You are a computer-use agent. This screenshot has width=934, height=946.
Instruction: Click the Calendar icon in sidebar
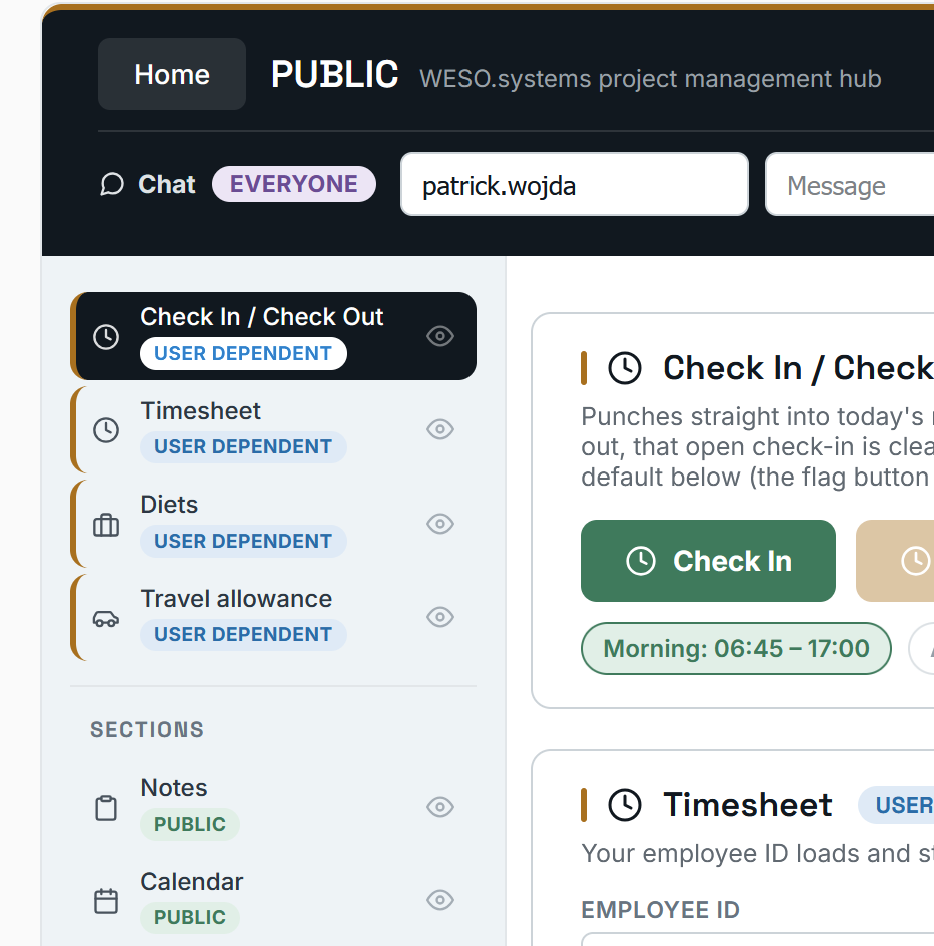click(106, 901)
